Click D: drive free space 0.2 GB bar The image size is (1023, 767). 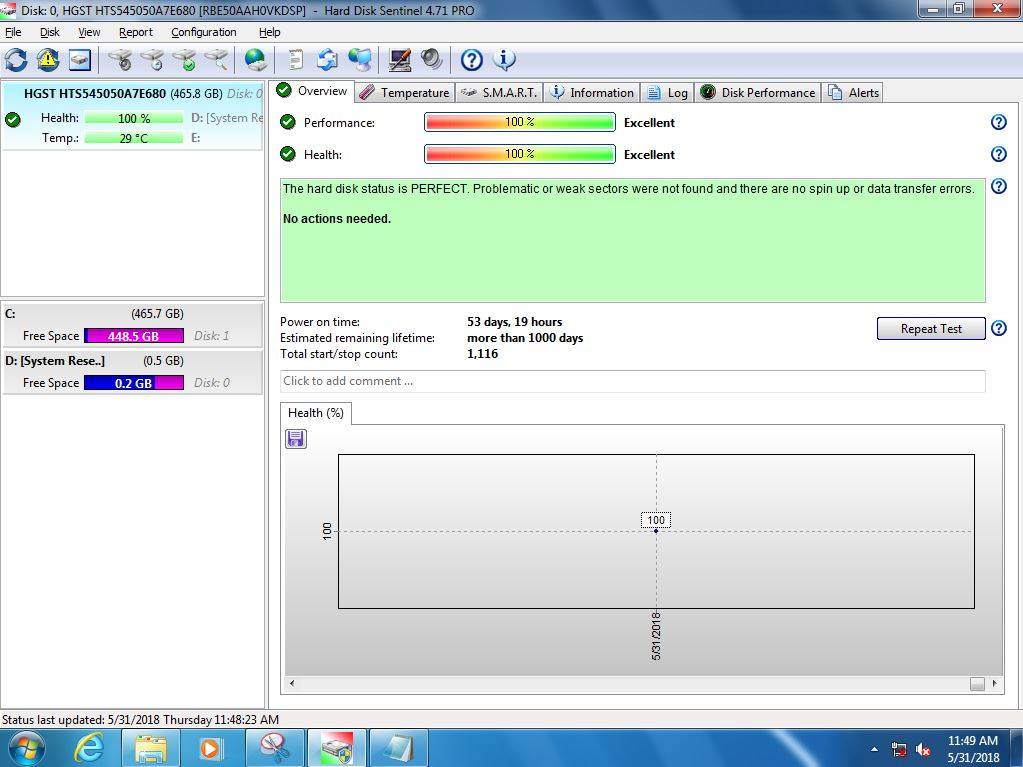[x=134, y=383]
